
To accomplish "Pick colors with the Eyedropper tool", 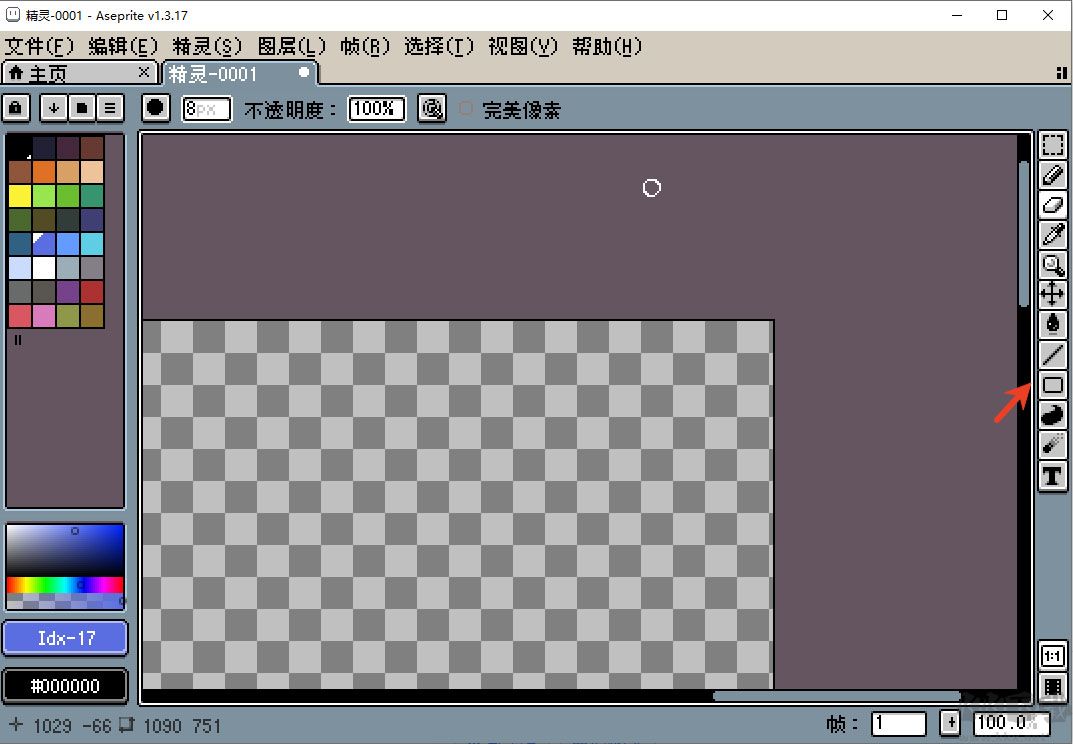I will coord(1051,234).
